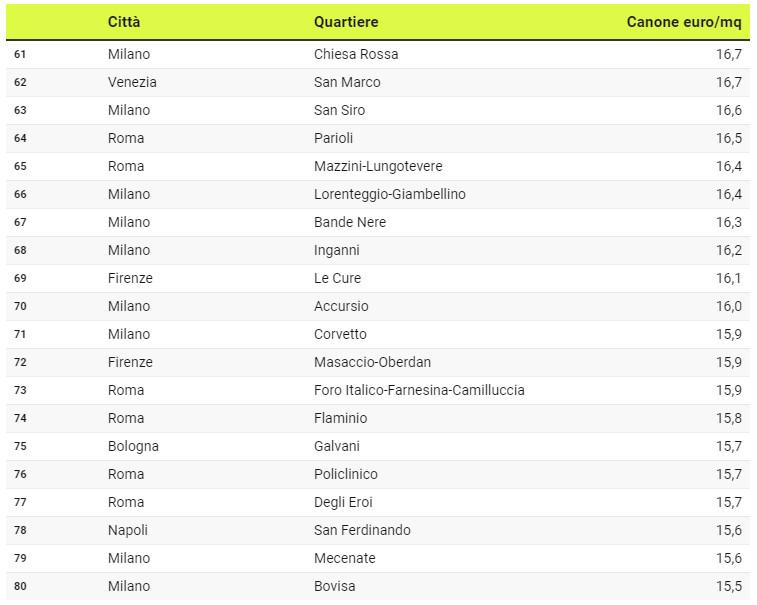Select Mazzini-Lungotevere quartiere

tap(378, 166)
